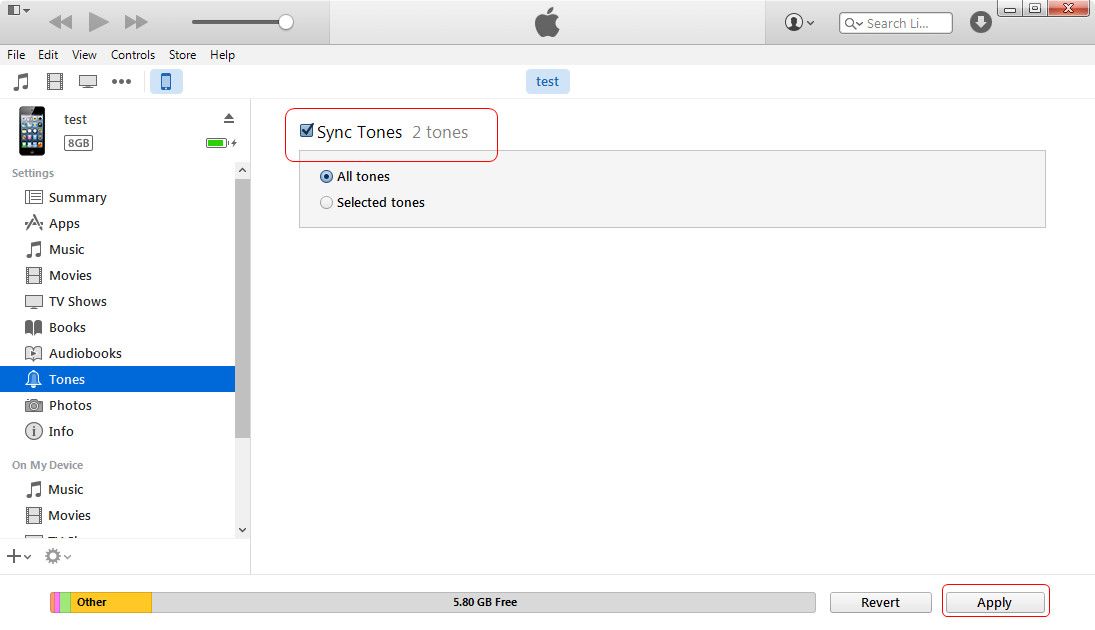This screenshot has height=630, width=1095.
Task: Open TV Shows in Settings
Action: (x=117, y=302)
